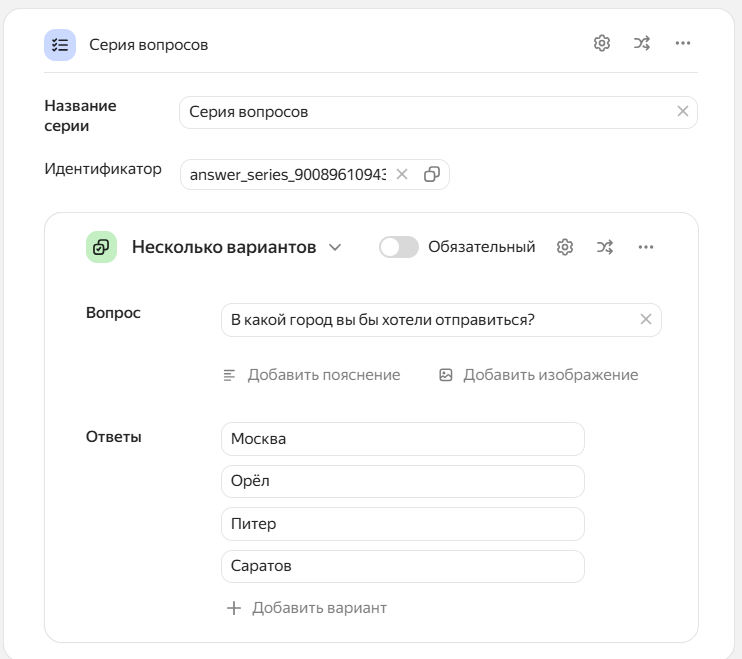Expand the "Несколько вариантов" type dropdown
This screenshot has width=742, height=659.
point(335,247)
